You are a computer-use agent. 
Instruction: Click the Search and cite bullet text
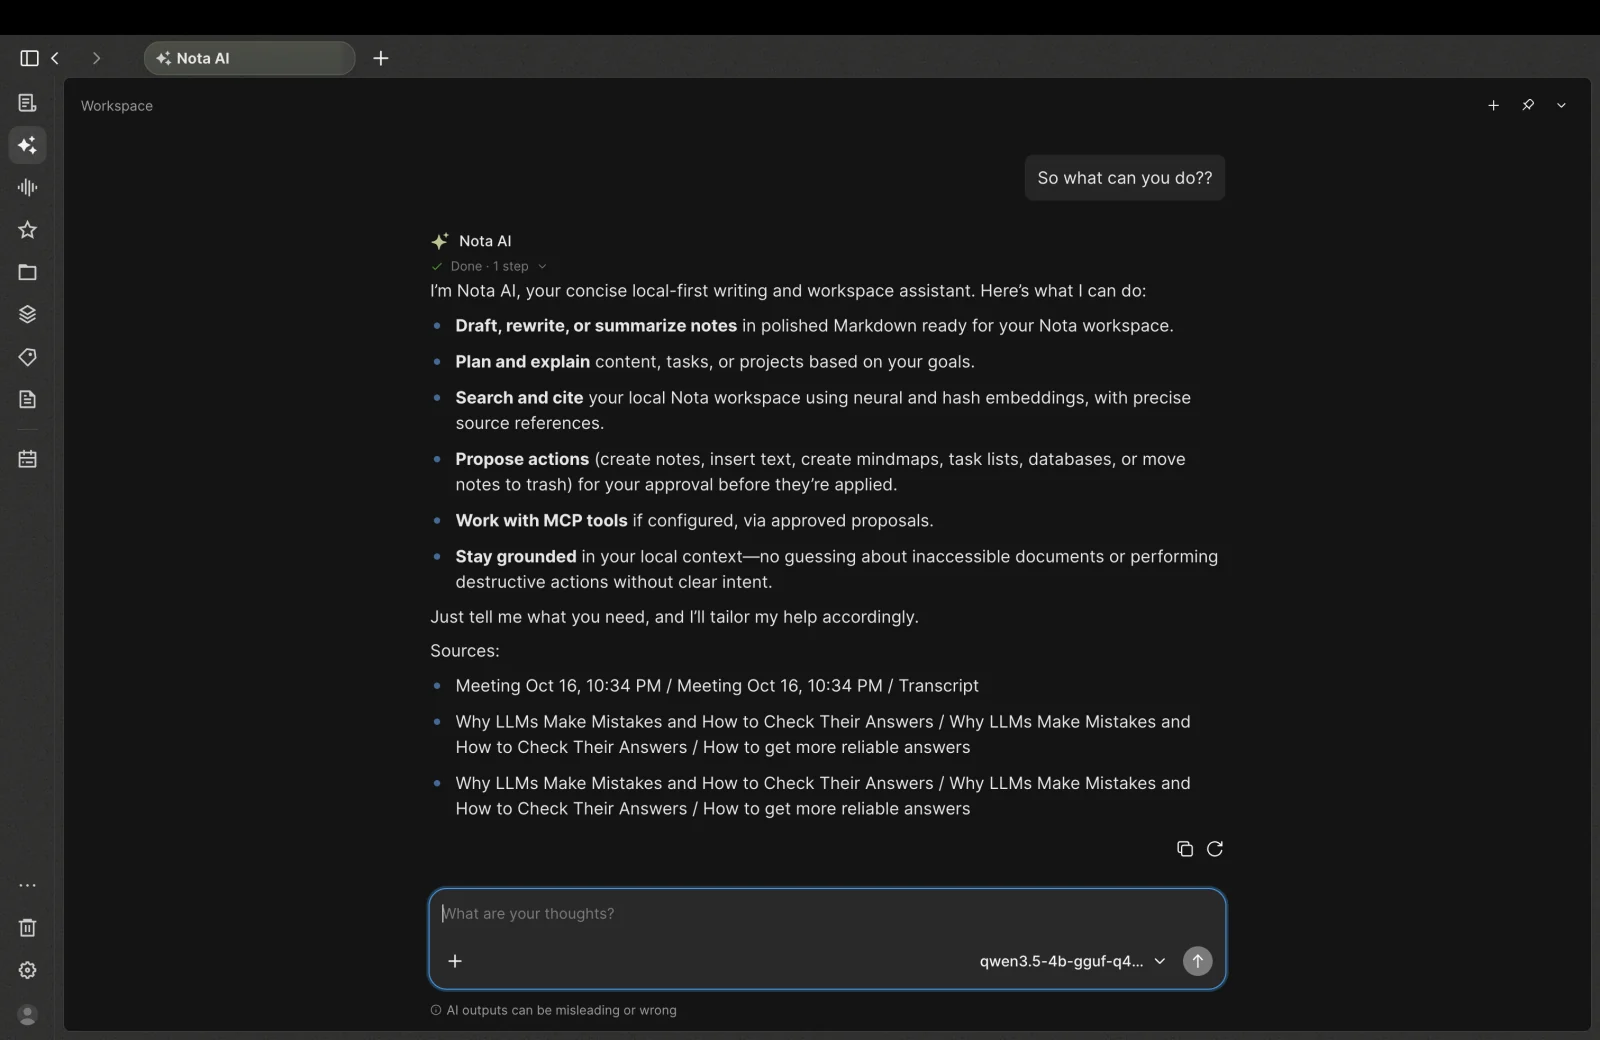coord(823,410)
